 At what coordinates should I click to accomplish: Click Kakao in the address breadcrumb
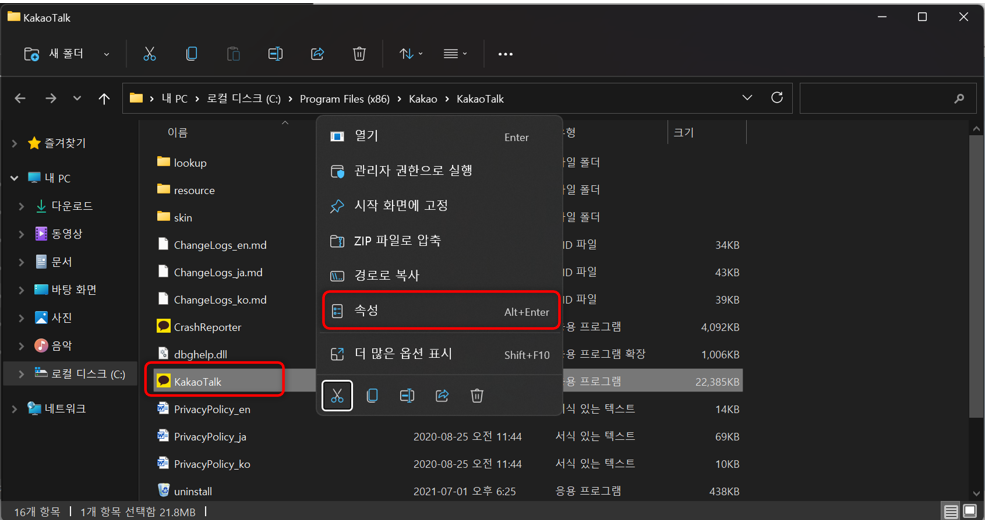click(423, 99)
